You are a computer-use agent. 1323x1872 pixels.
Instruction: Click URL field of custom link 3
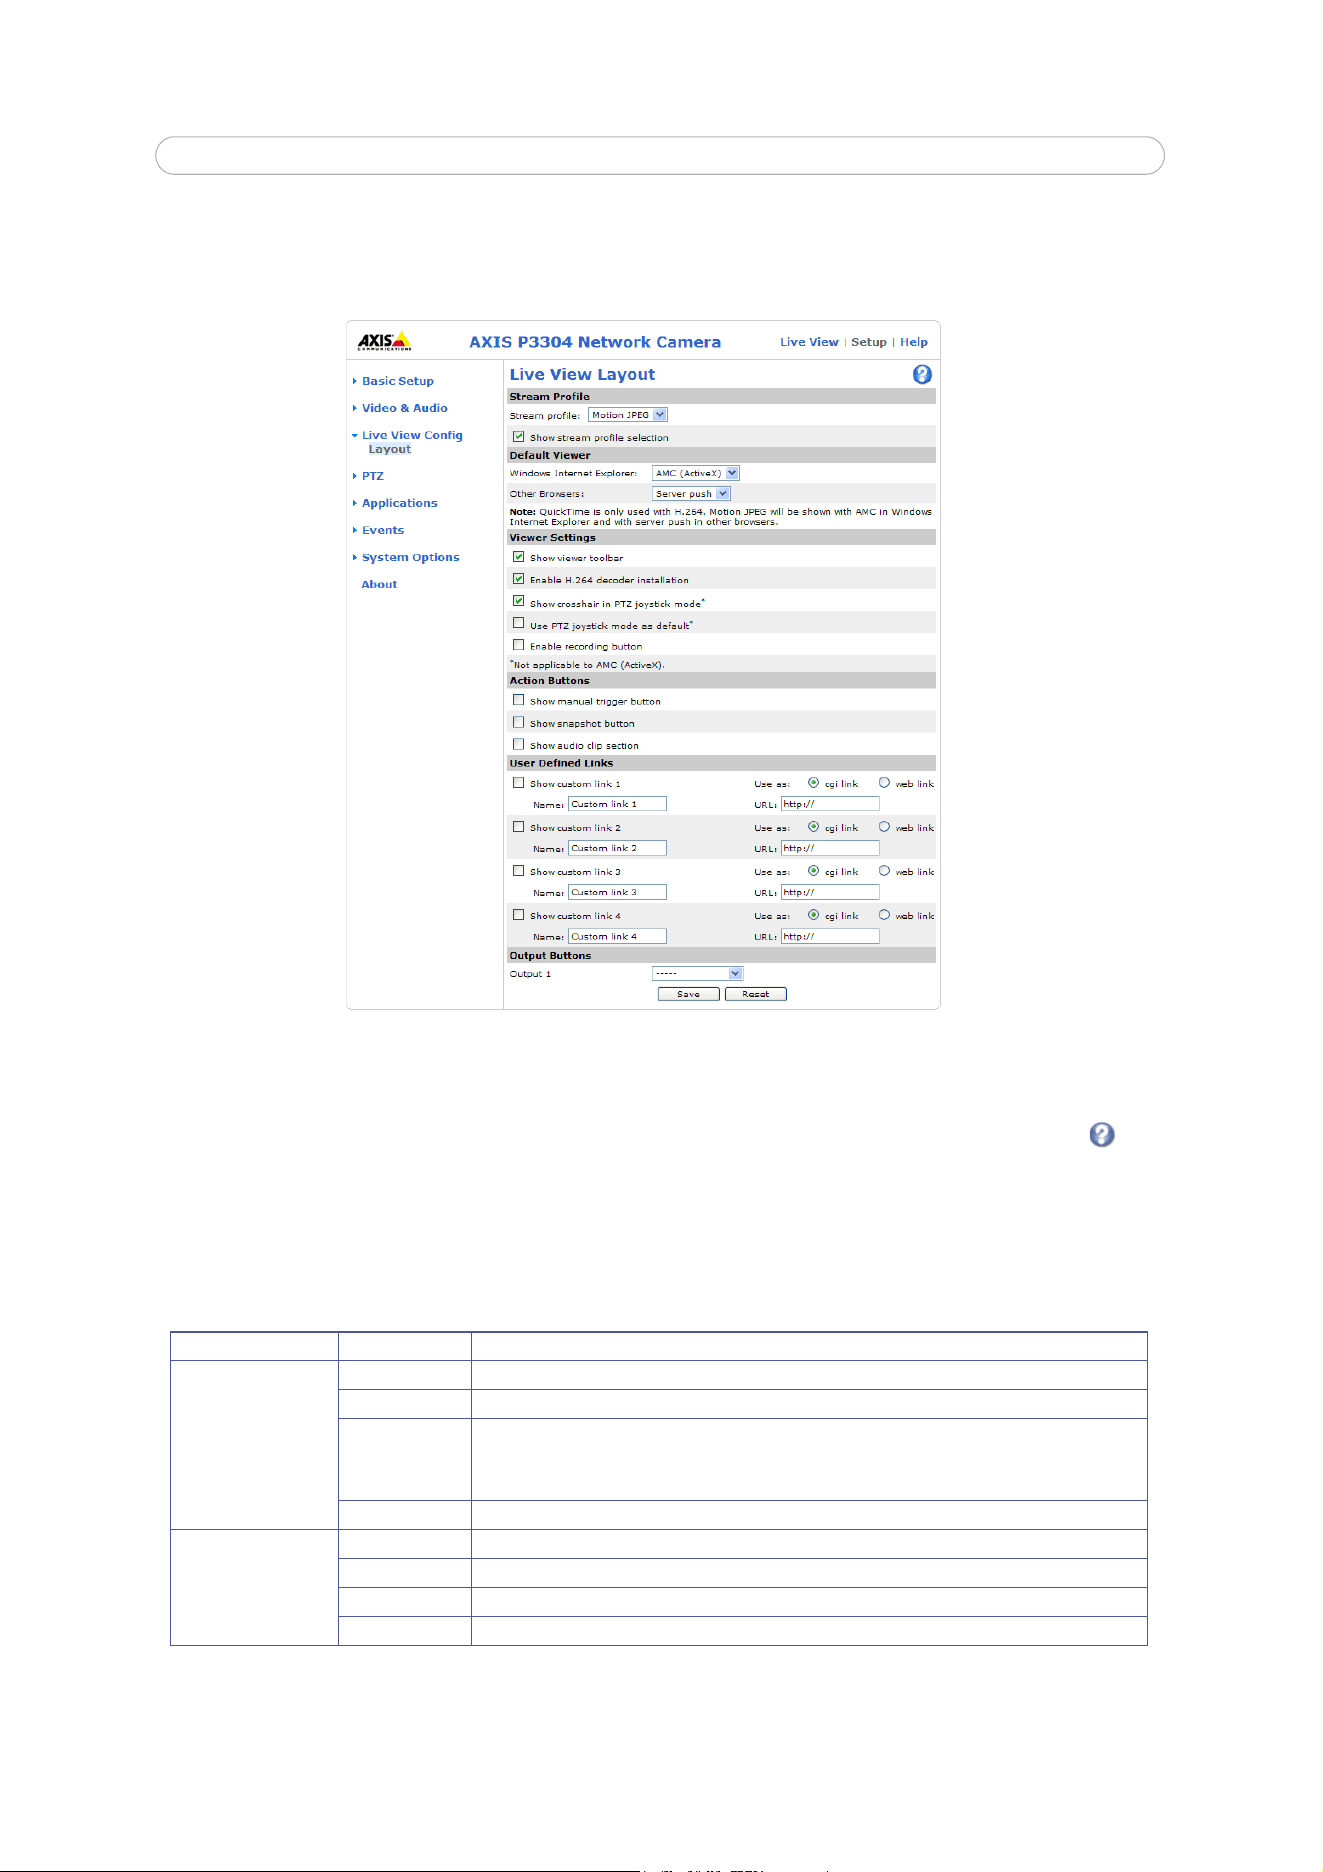pyautogui.click(x=830, y=892)
